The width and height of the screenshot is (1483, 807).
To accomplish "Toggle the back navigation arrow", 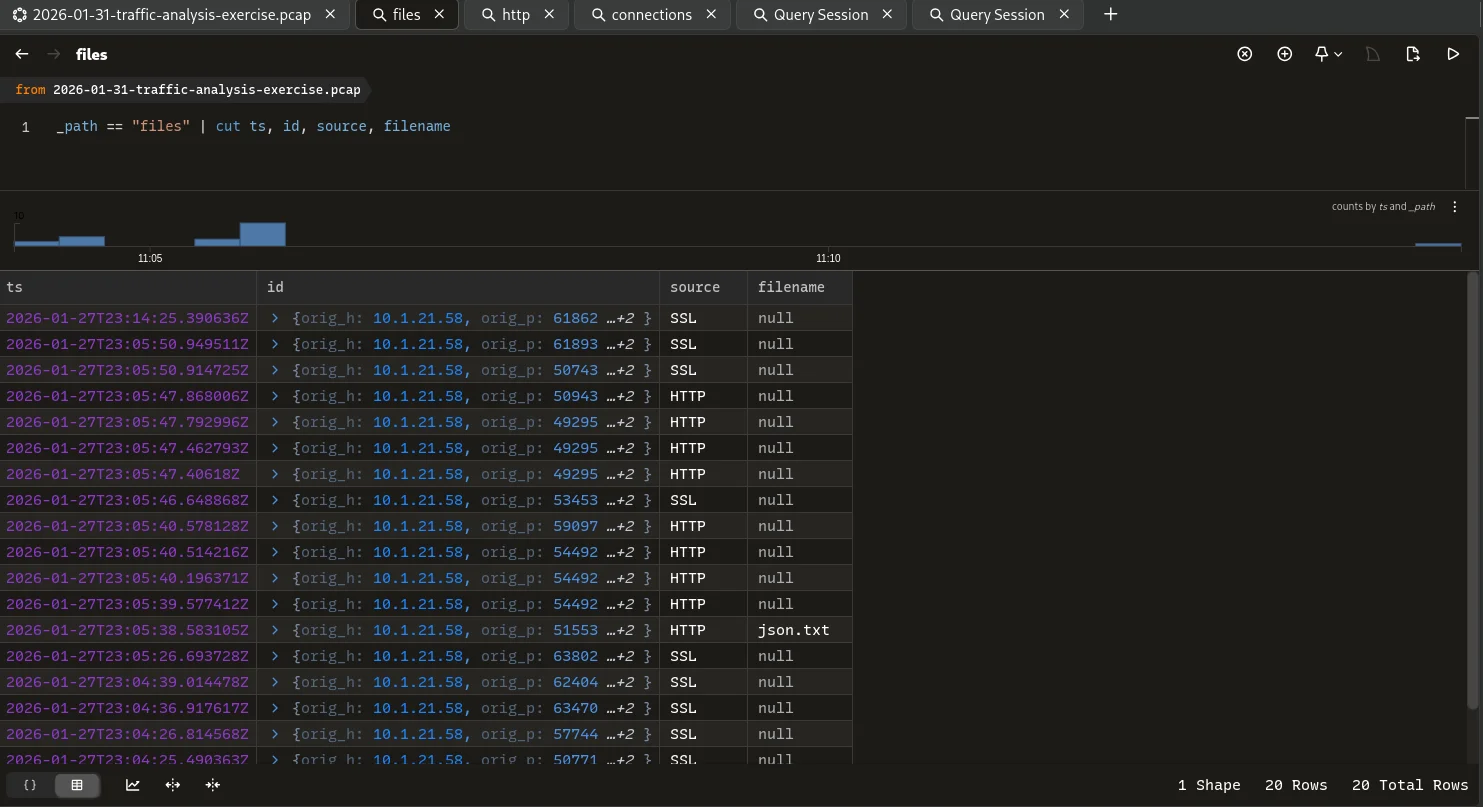I will pyautogui.click(x=22, y=54).
